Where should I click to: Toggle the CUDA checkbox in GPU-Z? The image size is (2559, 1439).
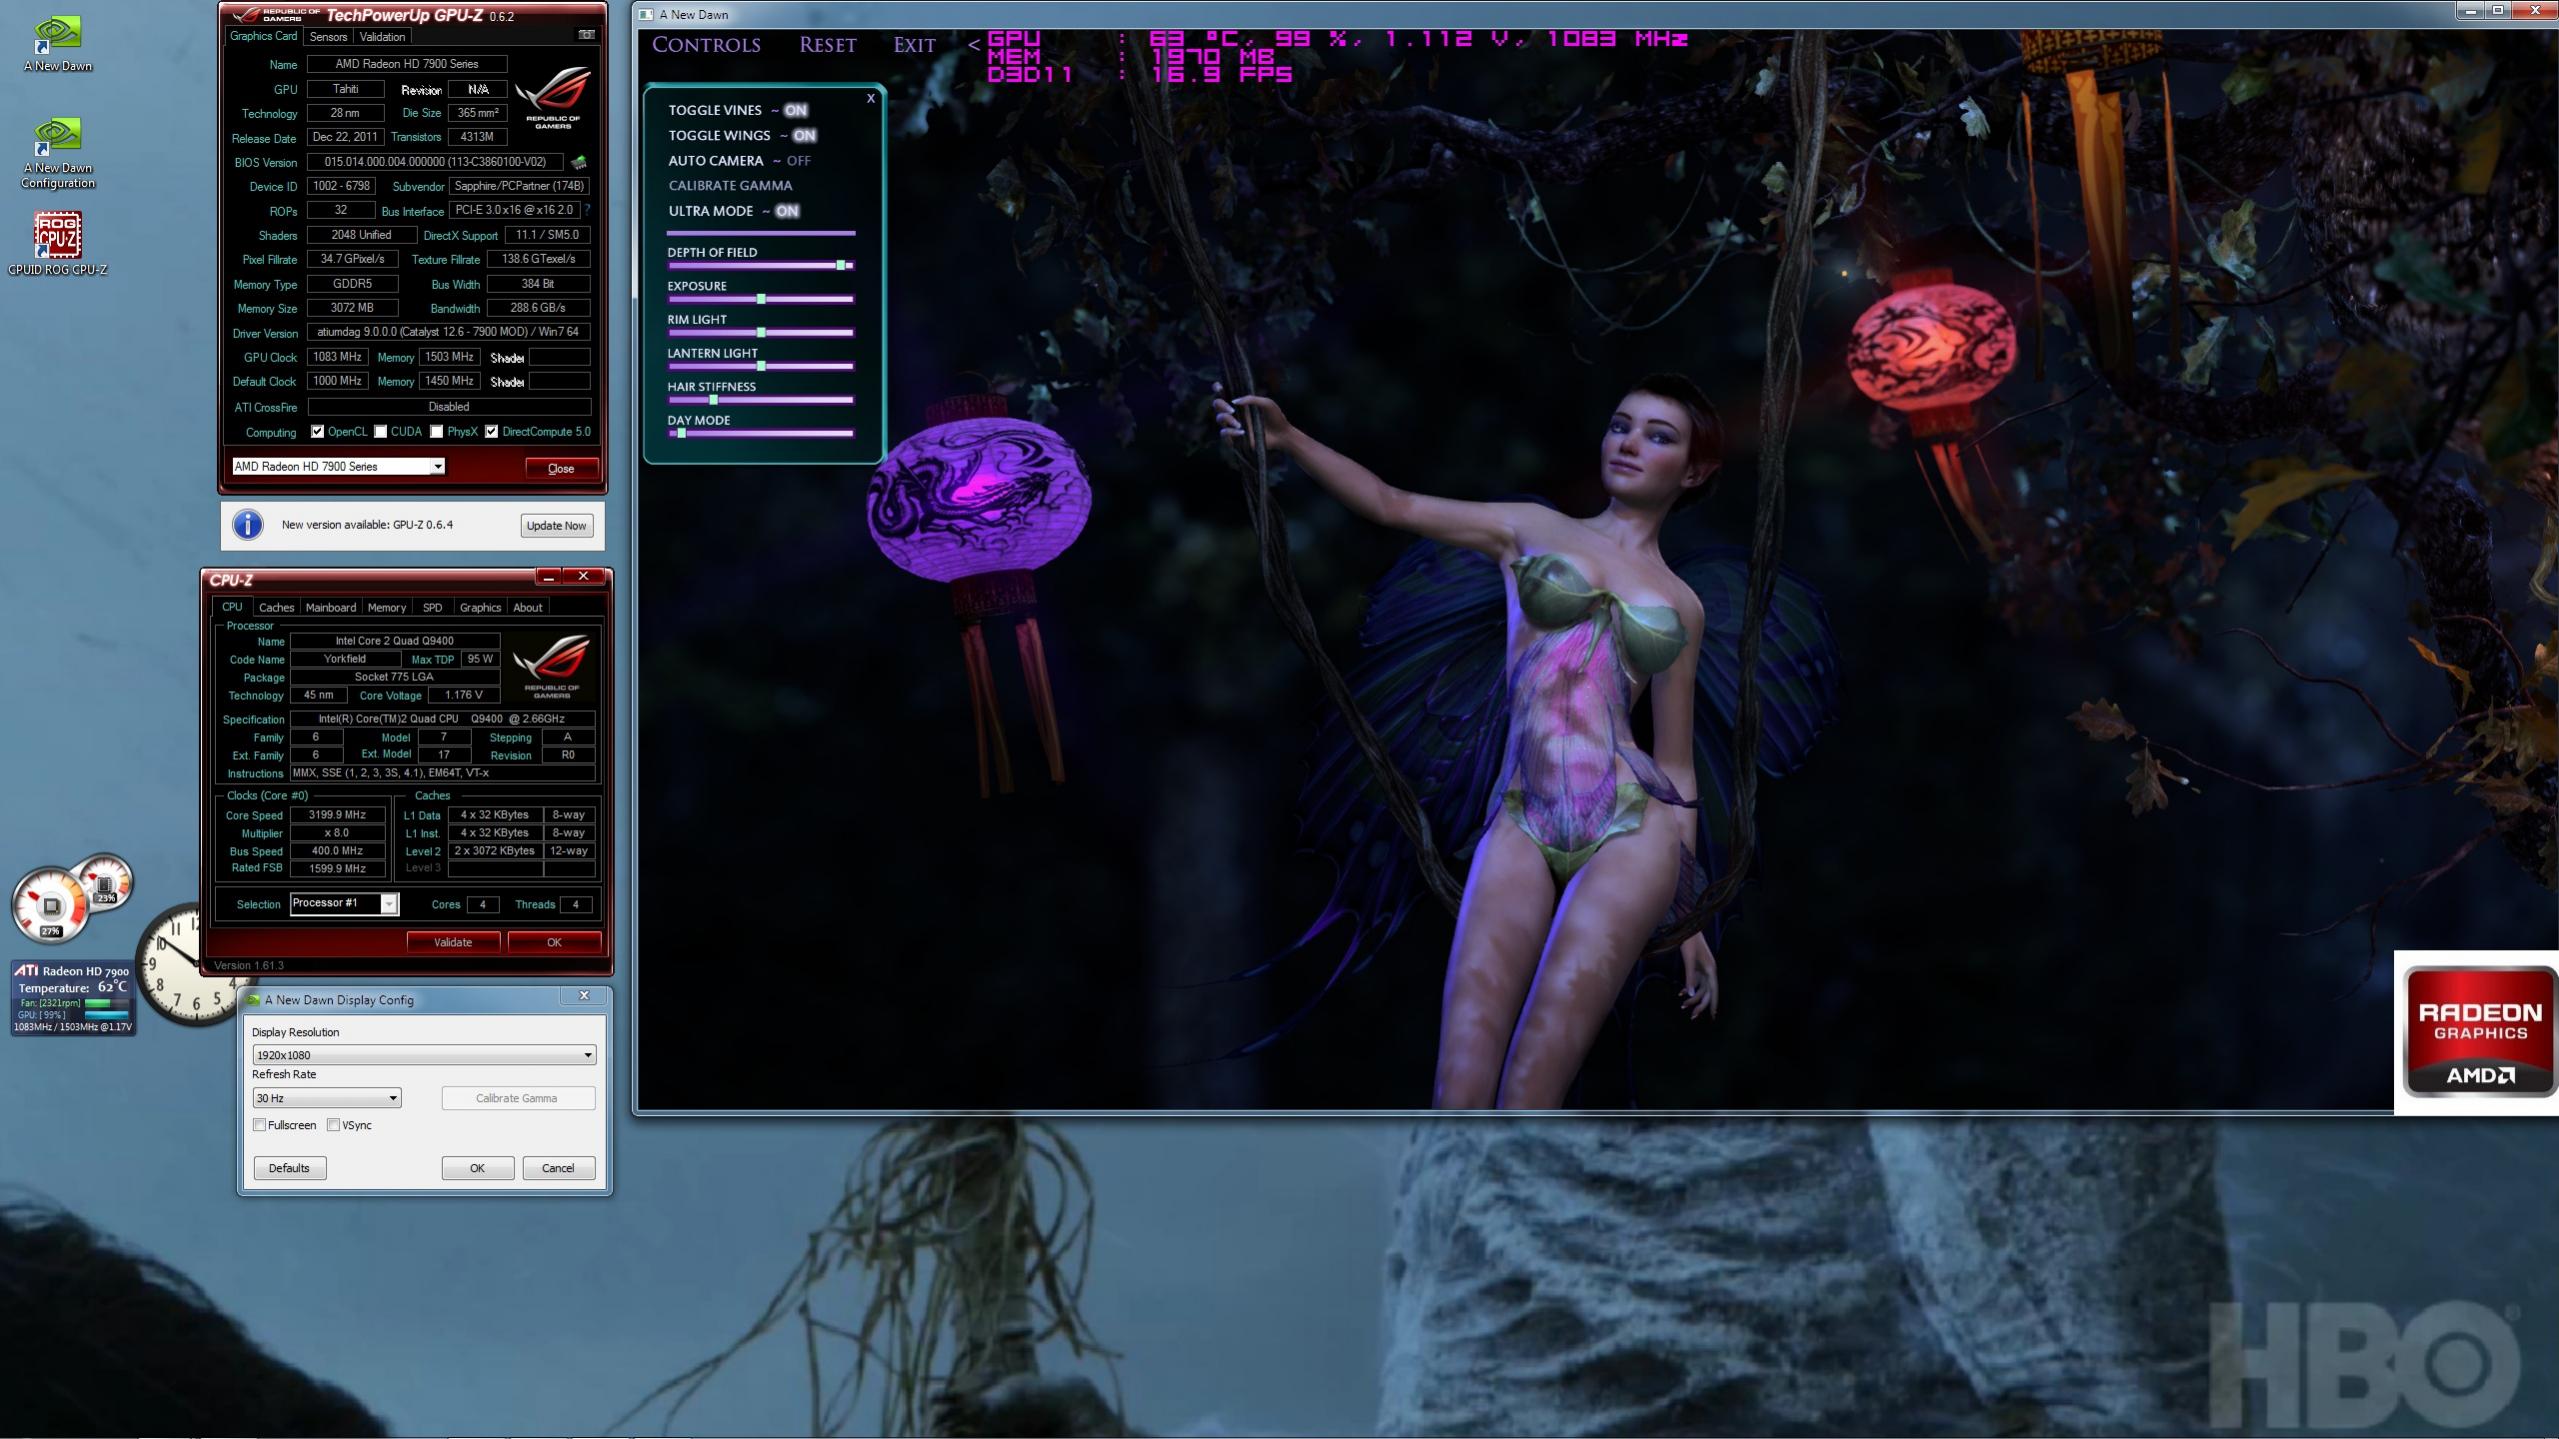point(381,432)
